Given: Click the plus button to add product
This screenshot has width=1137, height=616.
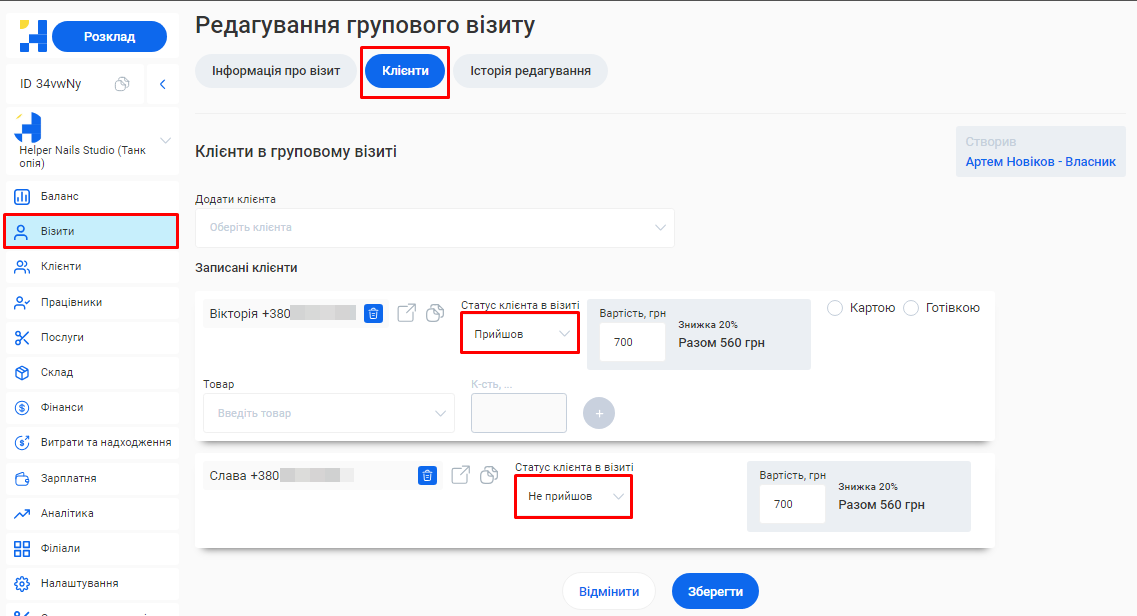Looking at the screenshot, I should click(x=599, y=413).
